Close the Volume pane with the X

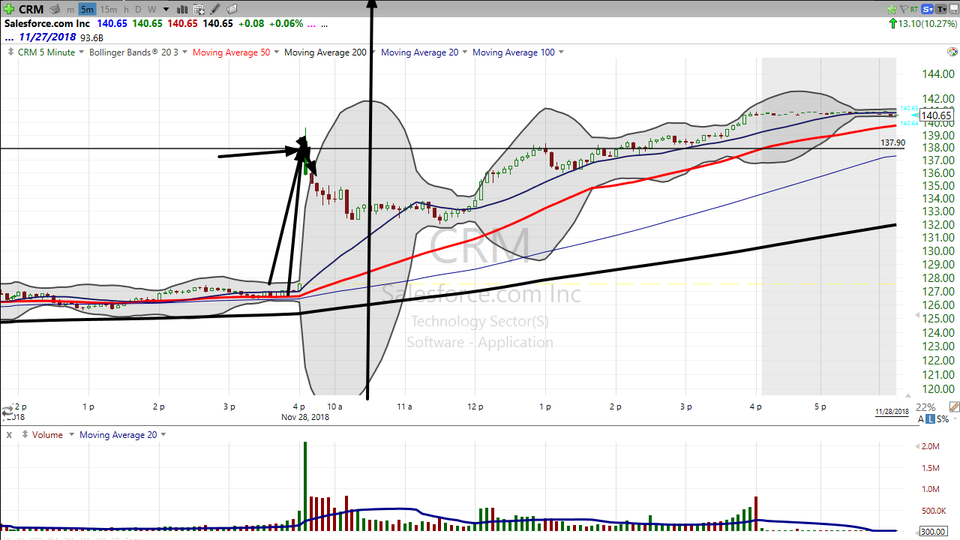point(9,435)
